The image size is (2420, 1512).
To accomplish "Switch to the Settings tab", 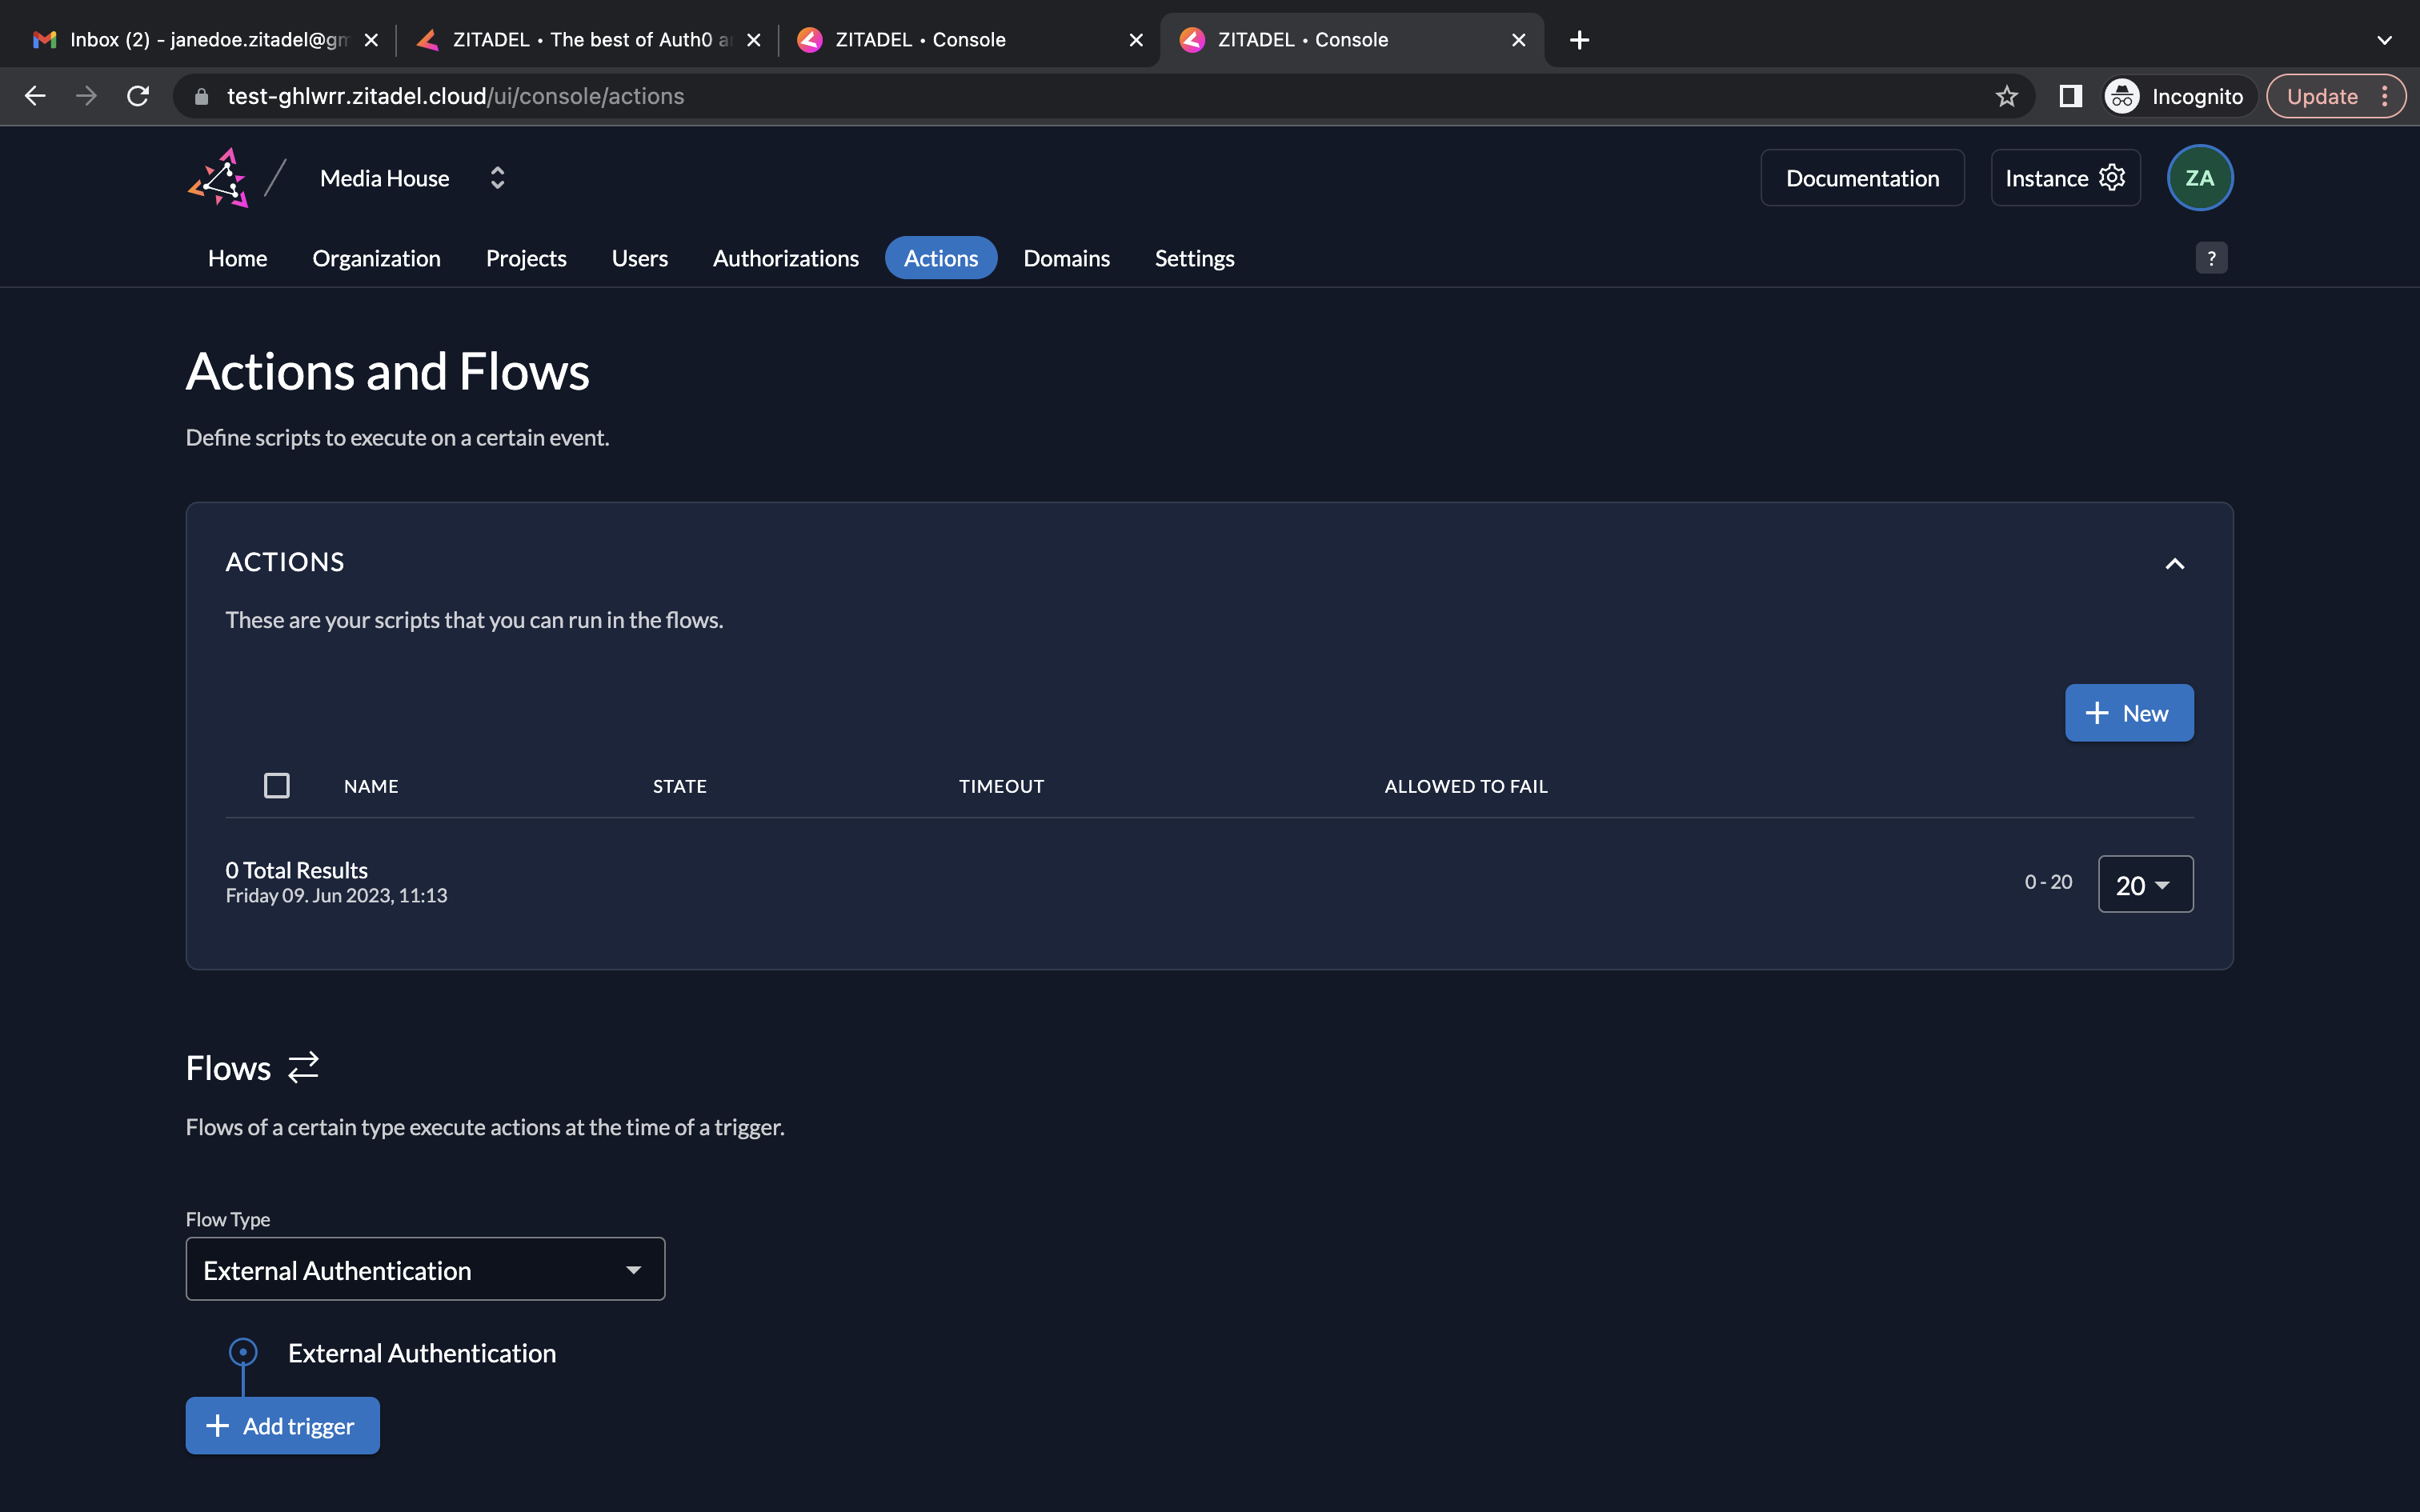I will (x=1194, y=258).
